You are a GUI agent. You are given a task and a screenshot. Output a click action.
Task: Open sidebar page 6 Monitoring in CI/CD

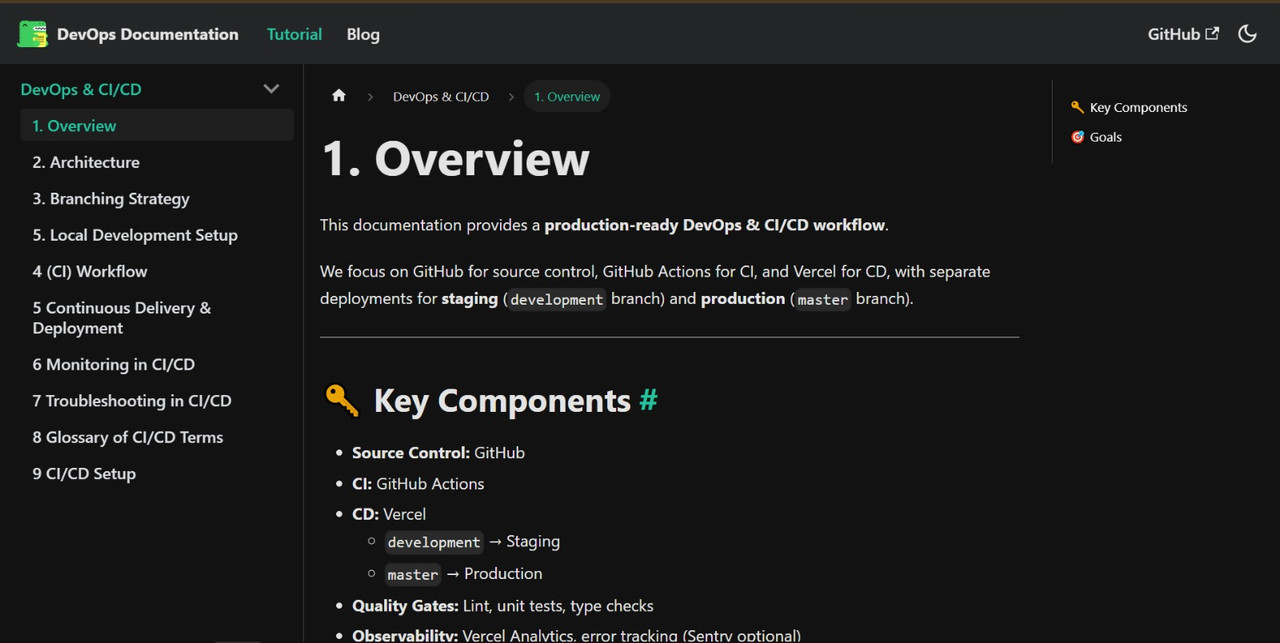(x=157, y=365)
